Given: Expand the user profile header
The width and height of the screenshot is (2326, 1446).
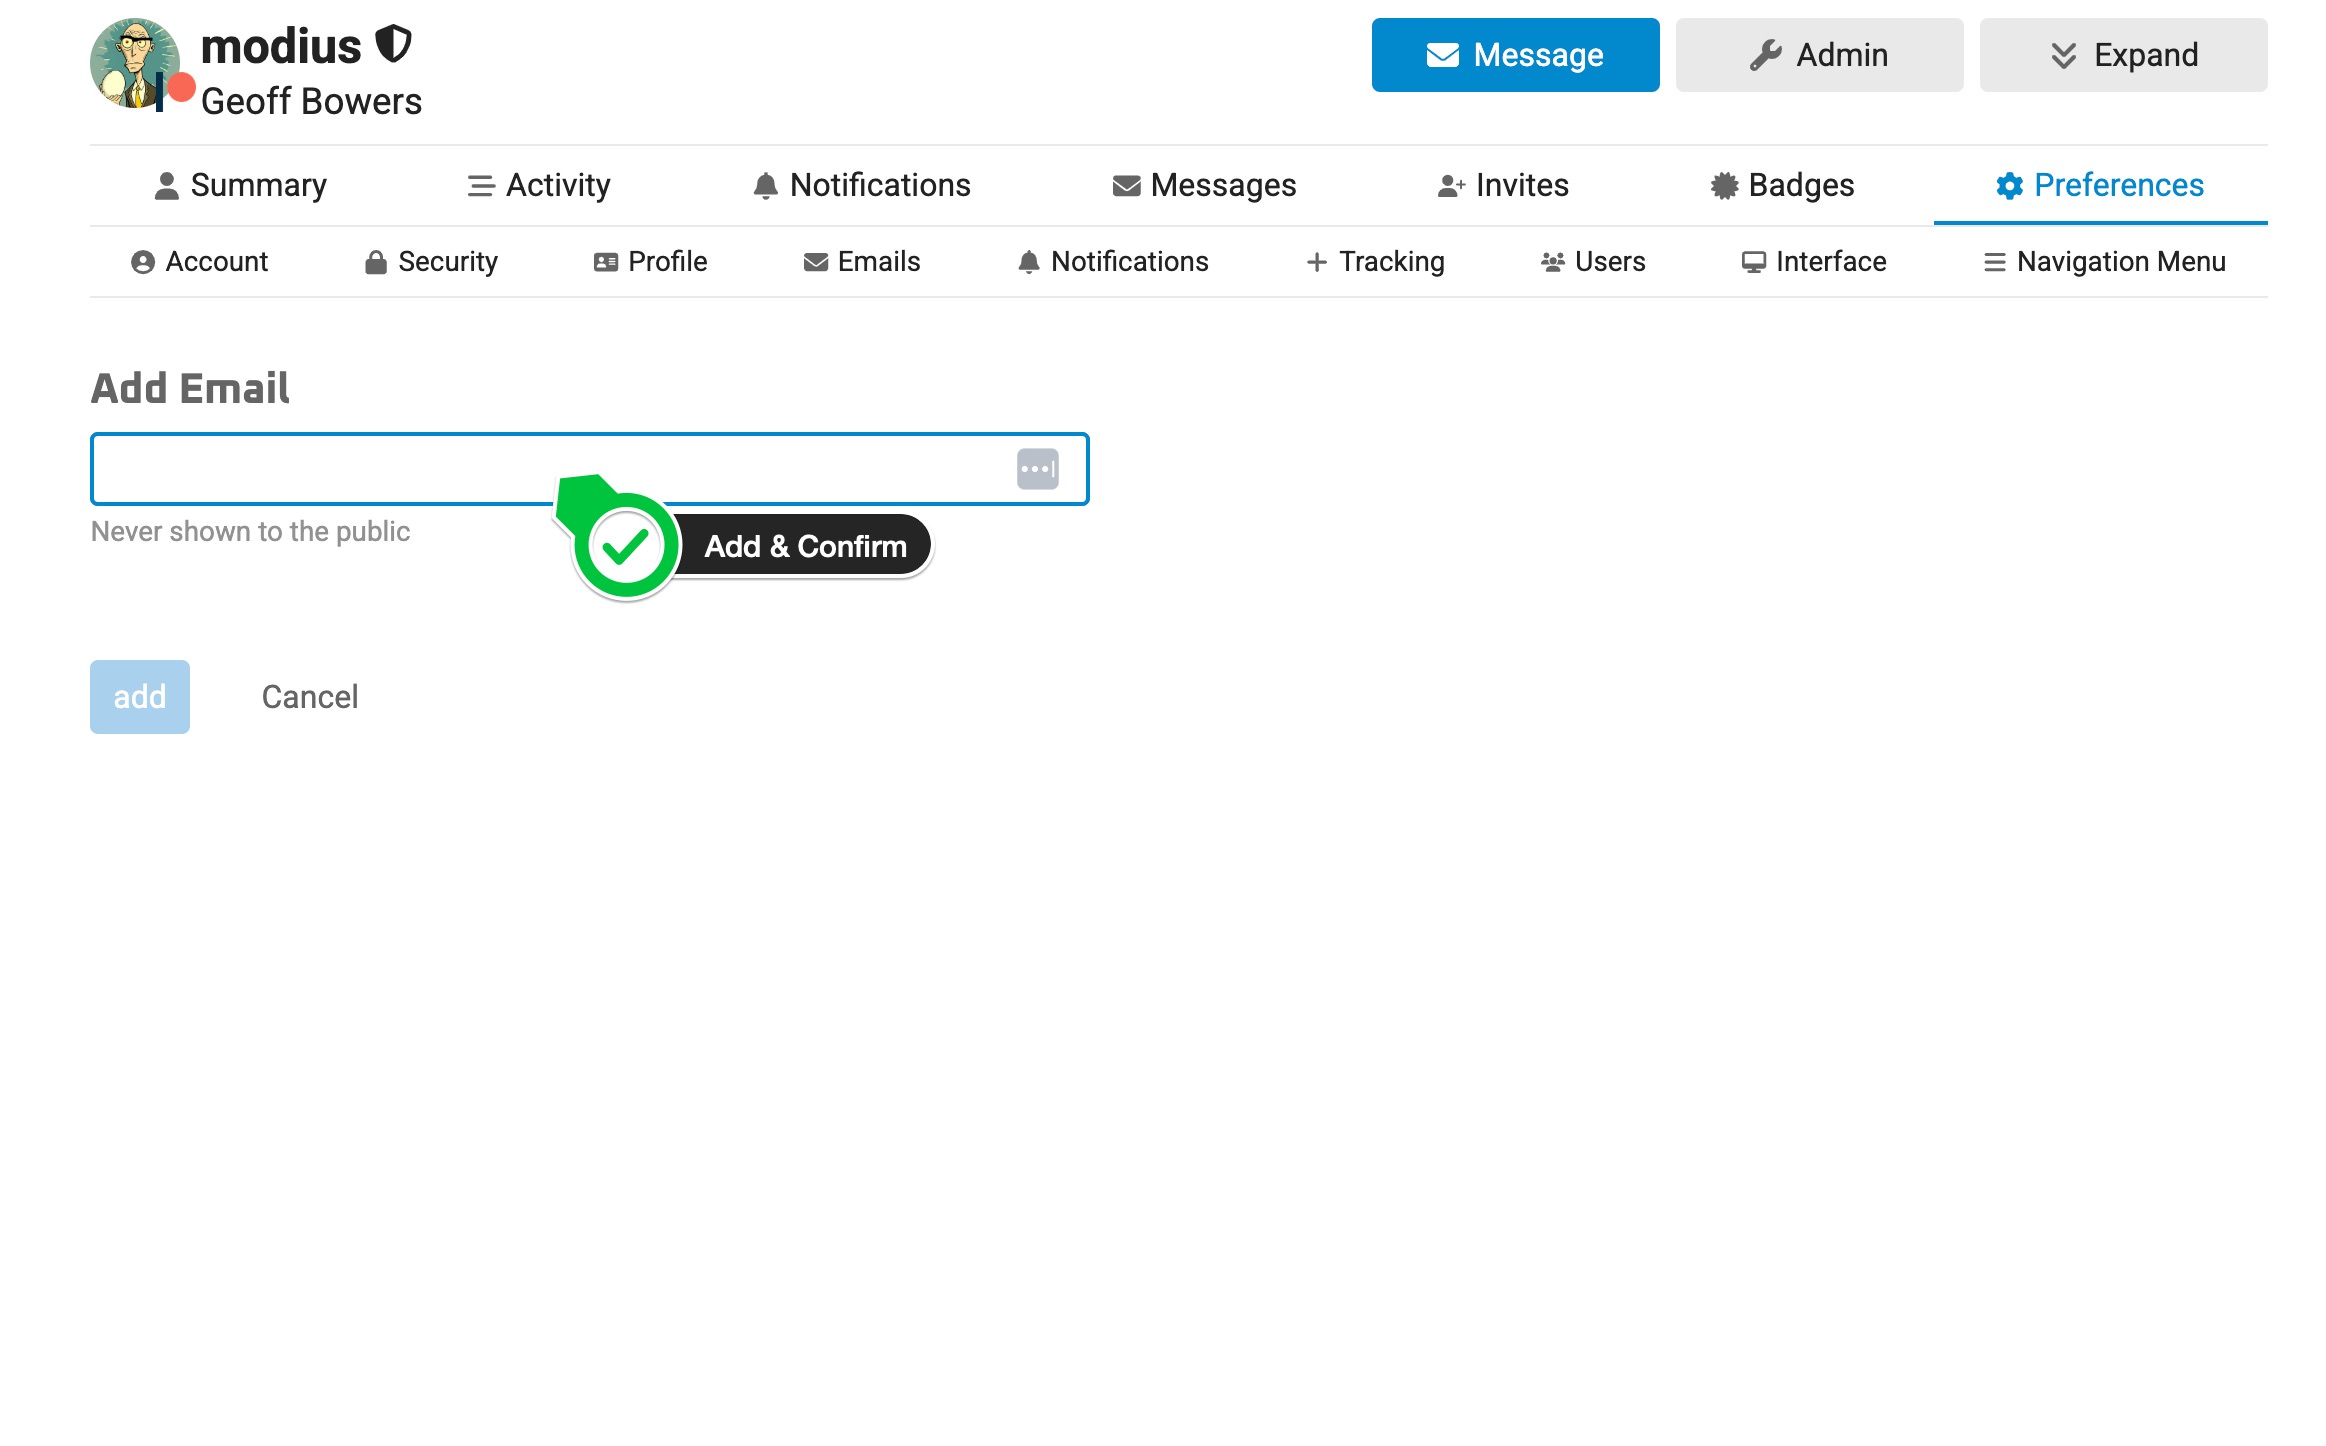Looking at the screenshot, I should [x=2123, y=55].
